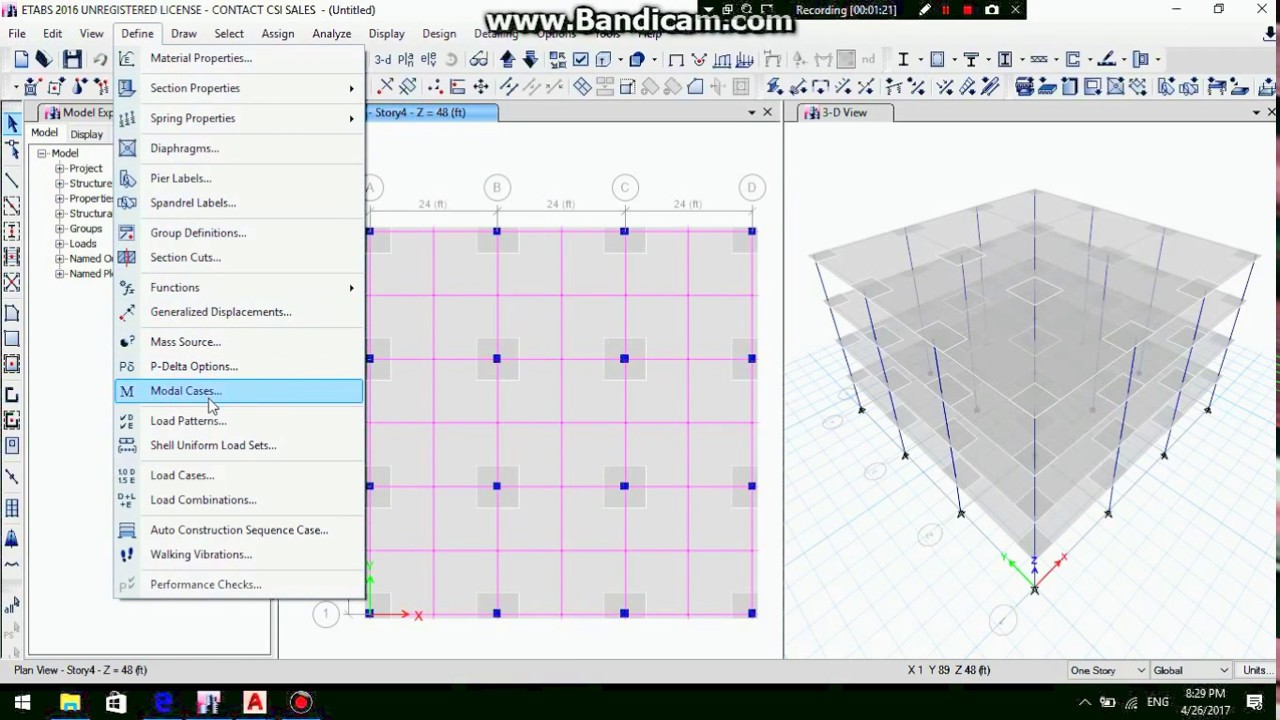Select Walking Vibrations menu item
Image resolution: width=1280 pixels, height=720 pixels.
pyautogui.click(x=239, y=554)
